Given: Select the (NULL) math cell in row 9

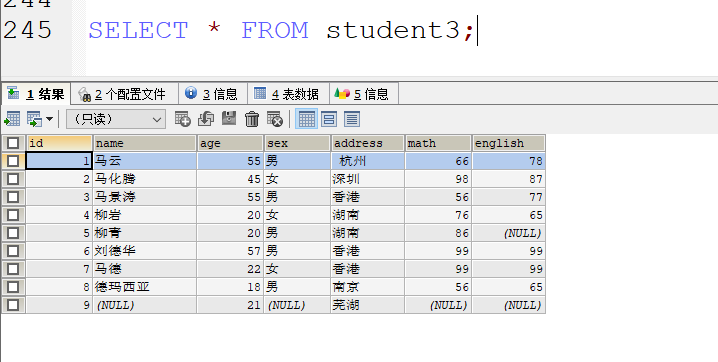Looking at the screenshot, I should click(x=439, y=305).
